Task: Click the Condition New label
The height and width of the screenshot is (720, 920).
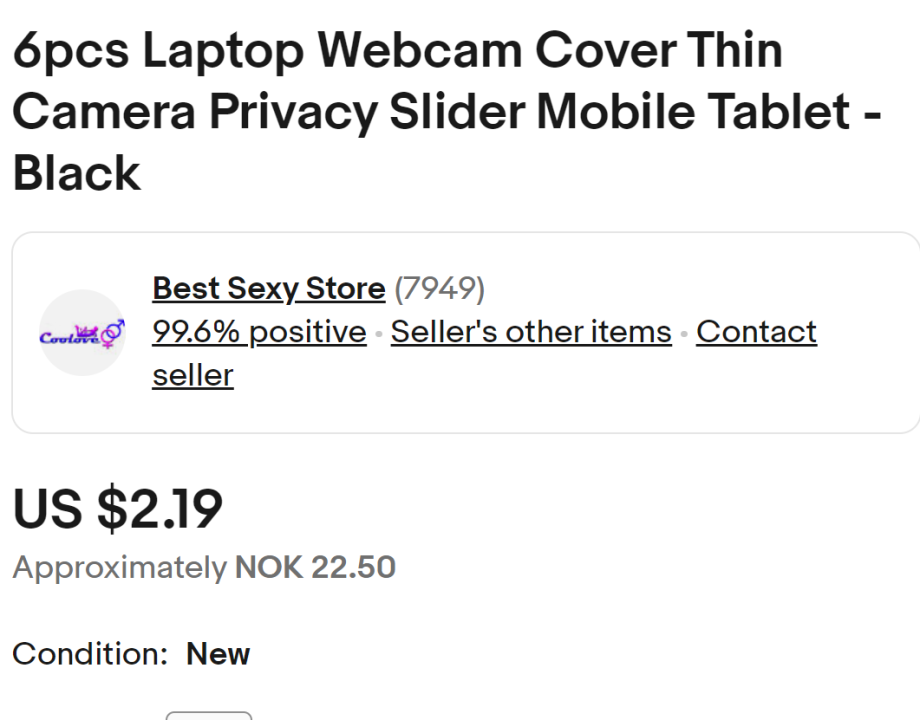Action: (x=130, y=655)
